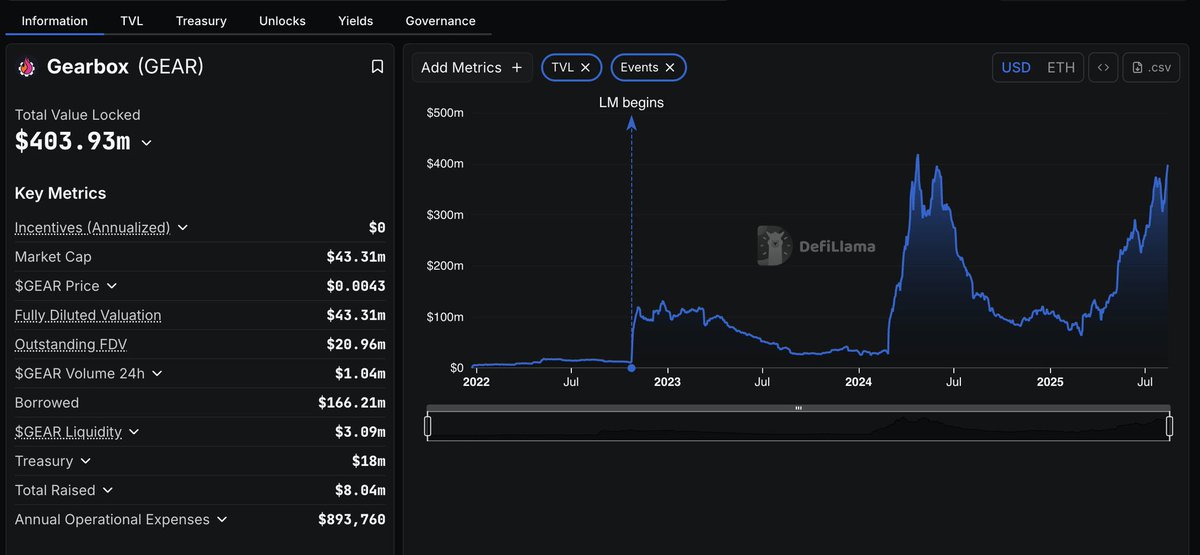
Task: Click the right handle of range slider
Action: point(1169,427)
